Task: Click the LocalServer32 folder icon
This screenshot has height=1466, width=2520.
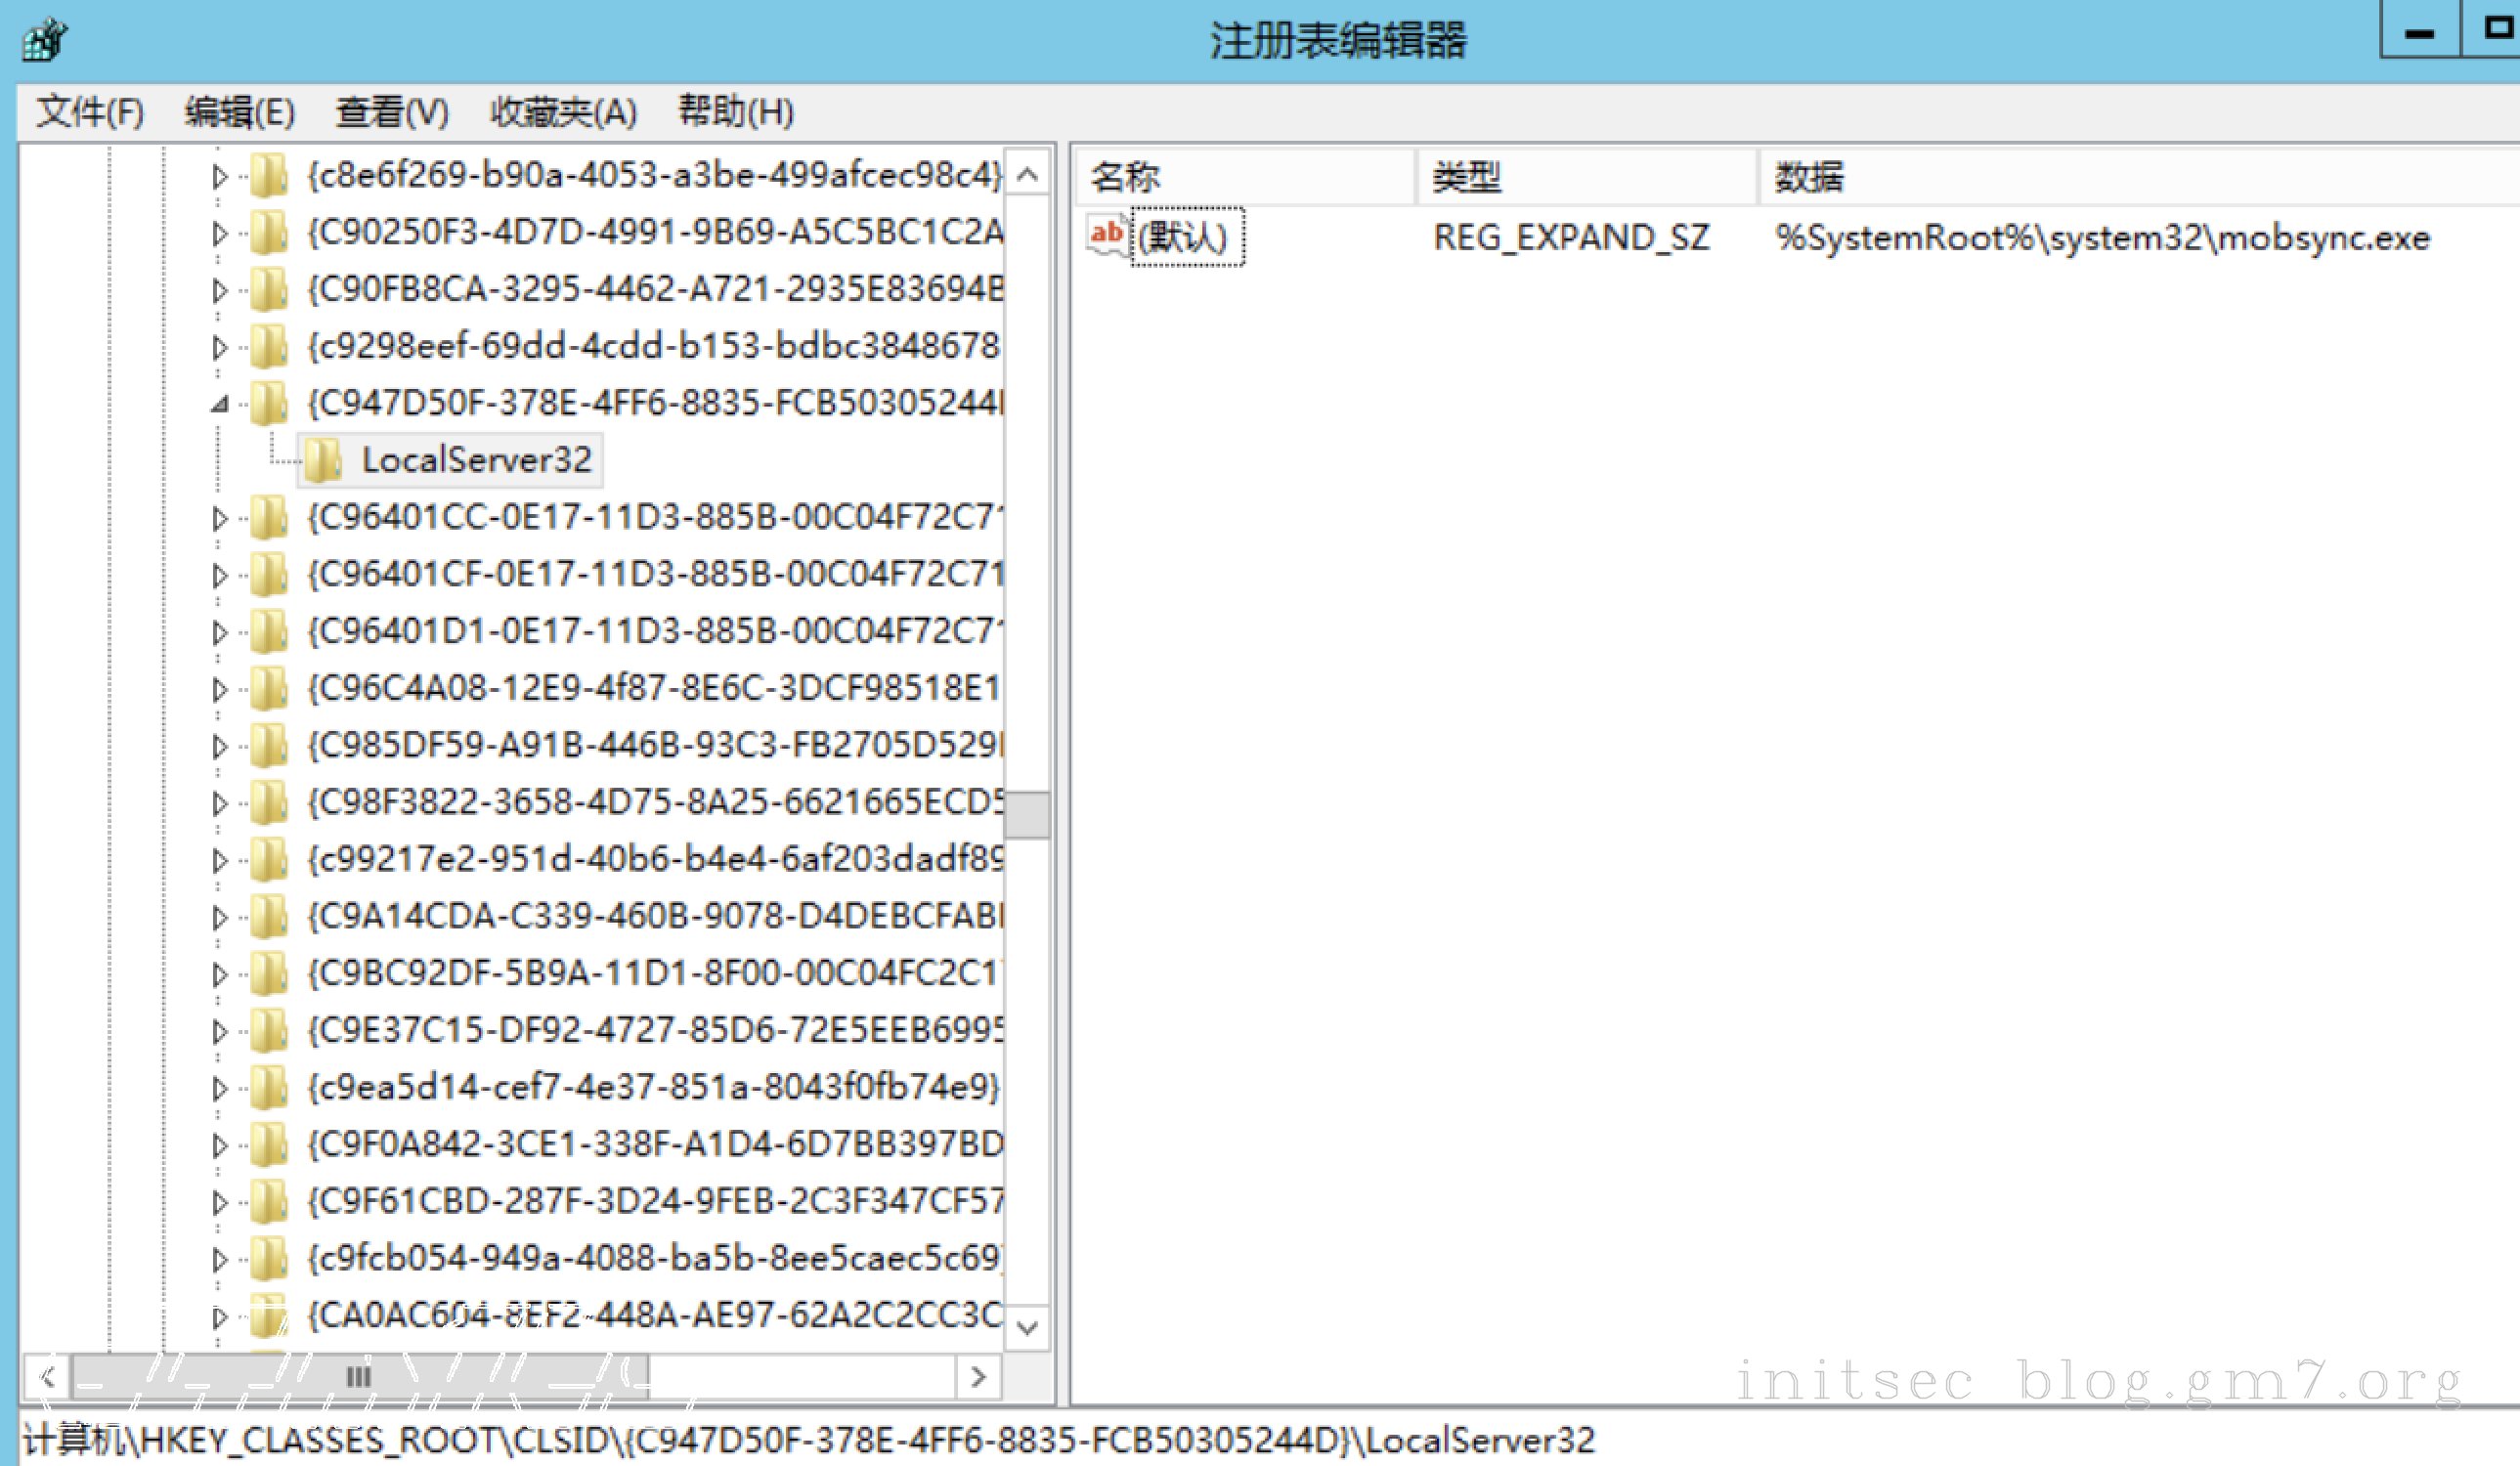Action: [x=322, y=460]
